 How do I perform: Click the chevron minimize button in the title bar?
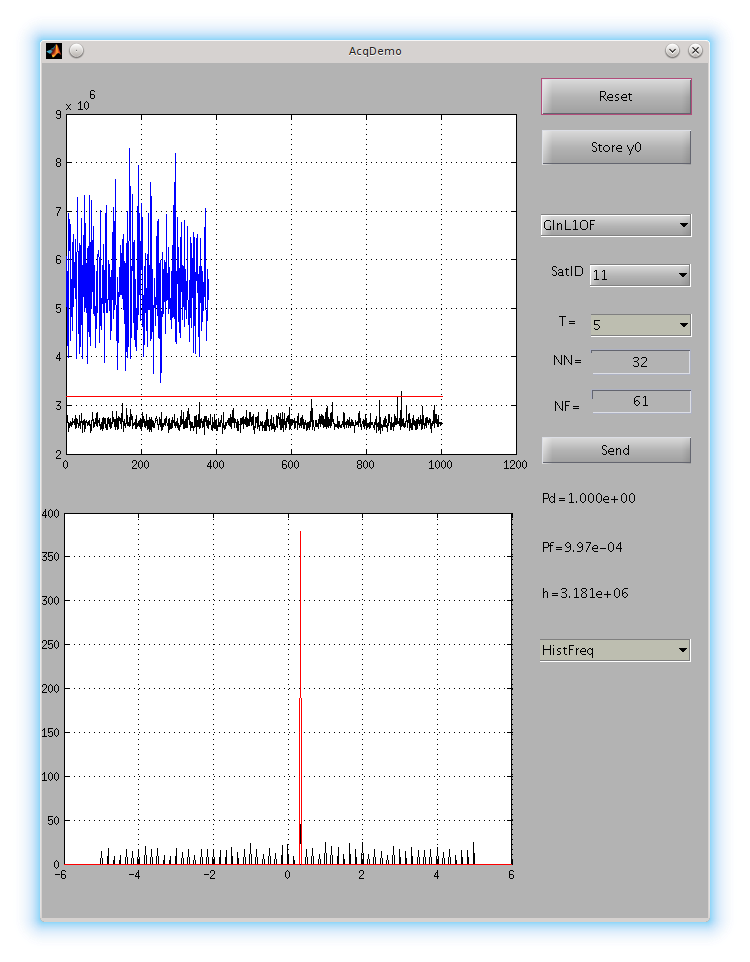tap(672, 50)
